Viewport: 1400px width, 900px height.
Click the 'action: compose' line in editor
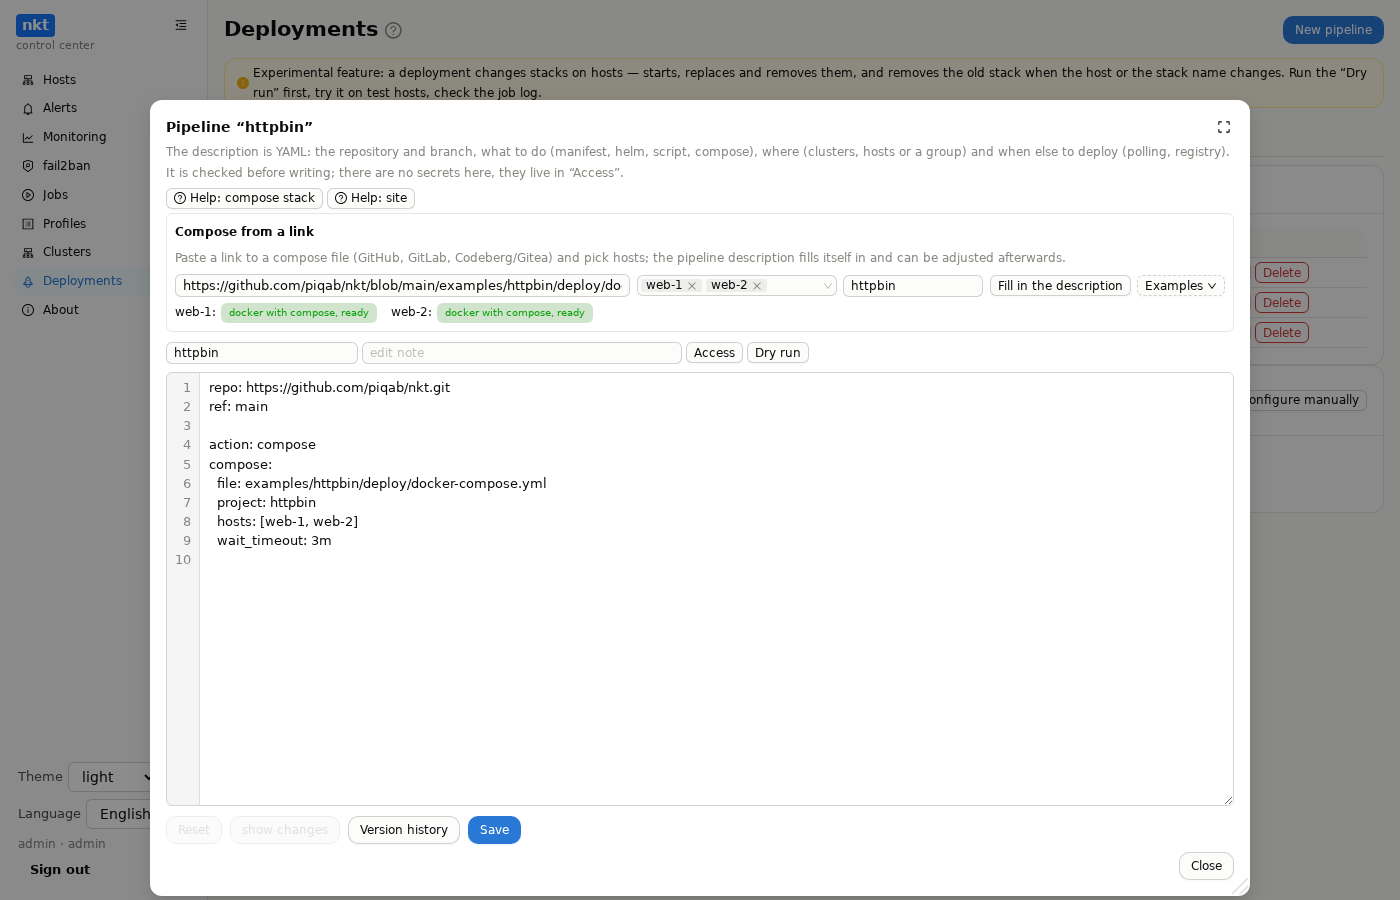tap(262, 445)
